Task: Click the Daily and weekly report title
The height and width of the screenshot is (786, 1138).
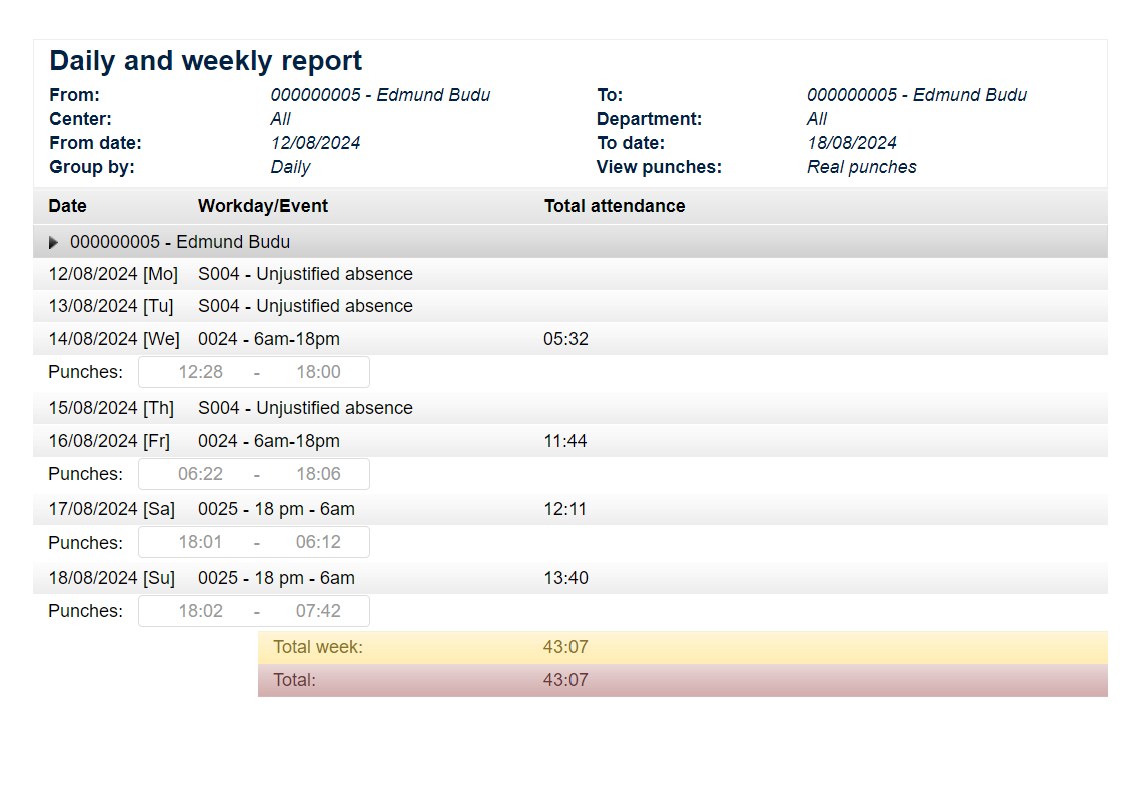Action: (205, 61)
